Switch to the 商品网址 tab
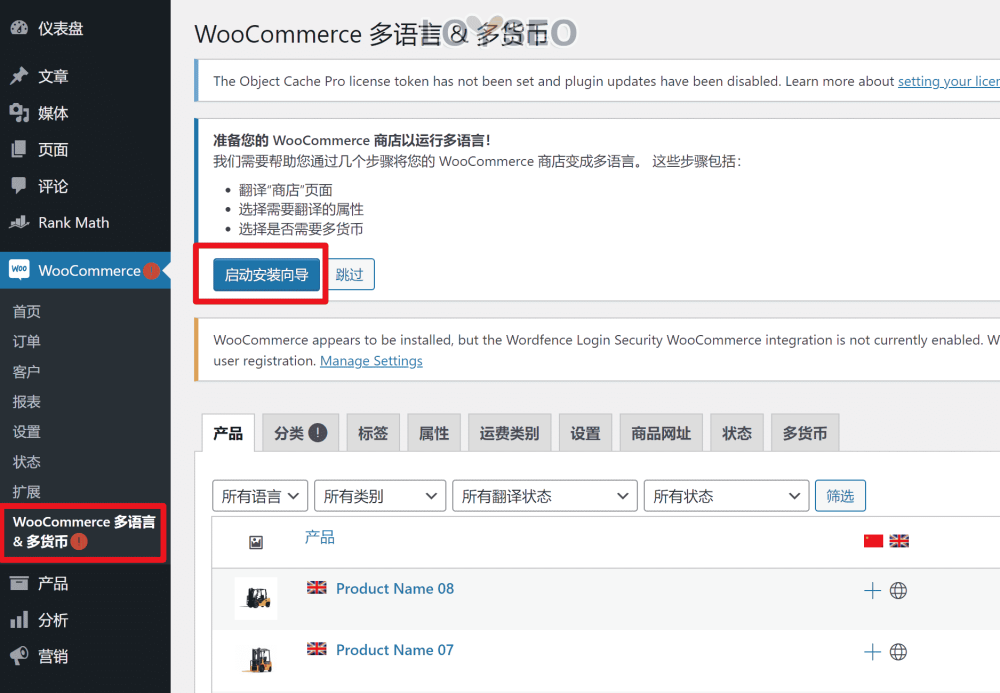The height and width of the screenshot is (693, 1000). (x=661, y=433)
